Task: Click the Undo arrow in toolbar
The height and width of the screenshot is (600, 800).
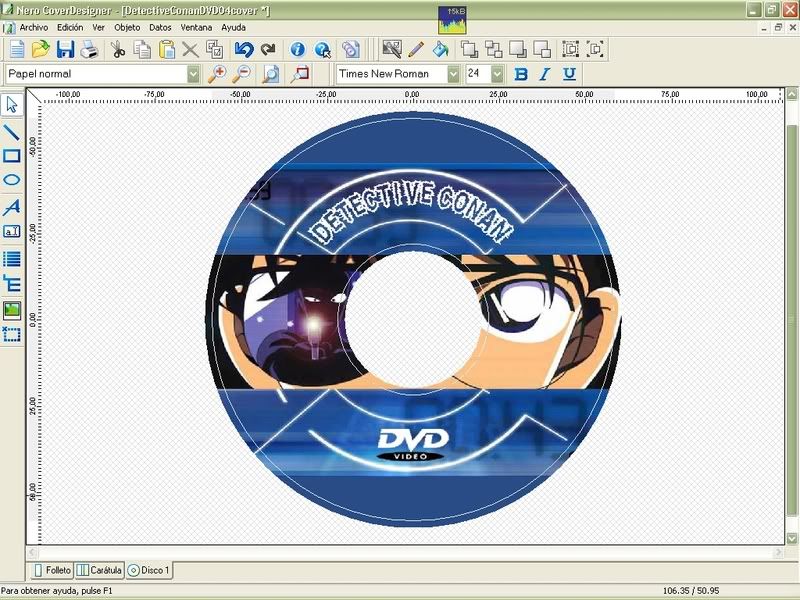Action: tap(243, 49)
